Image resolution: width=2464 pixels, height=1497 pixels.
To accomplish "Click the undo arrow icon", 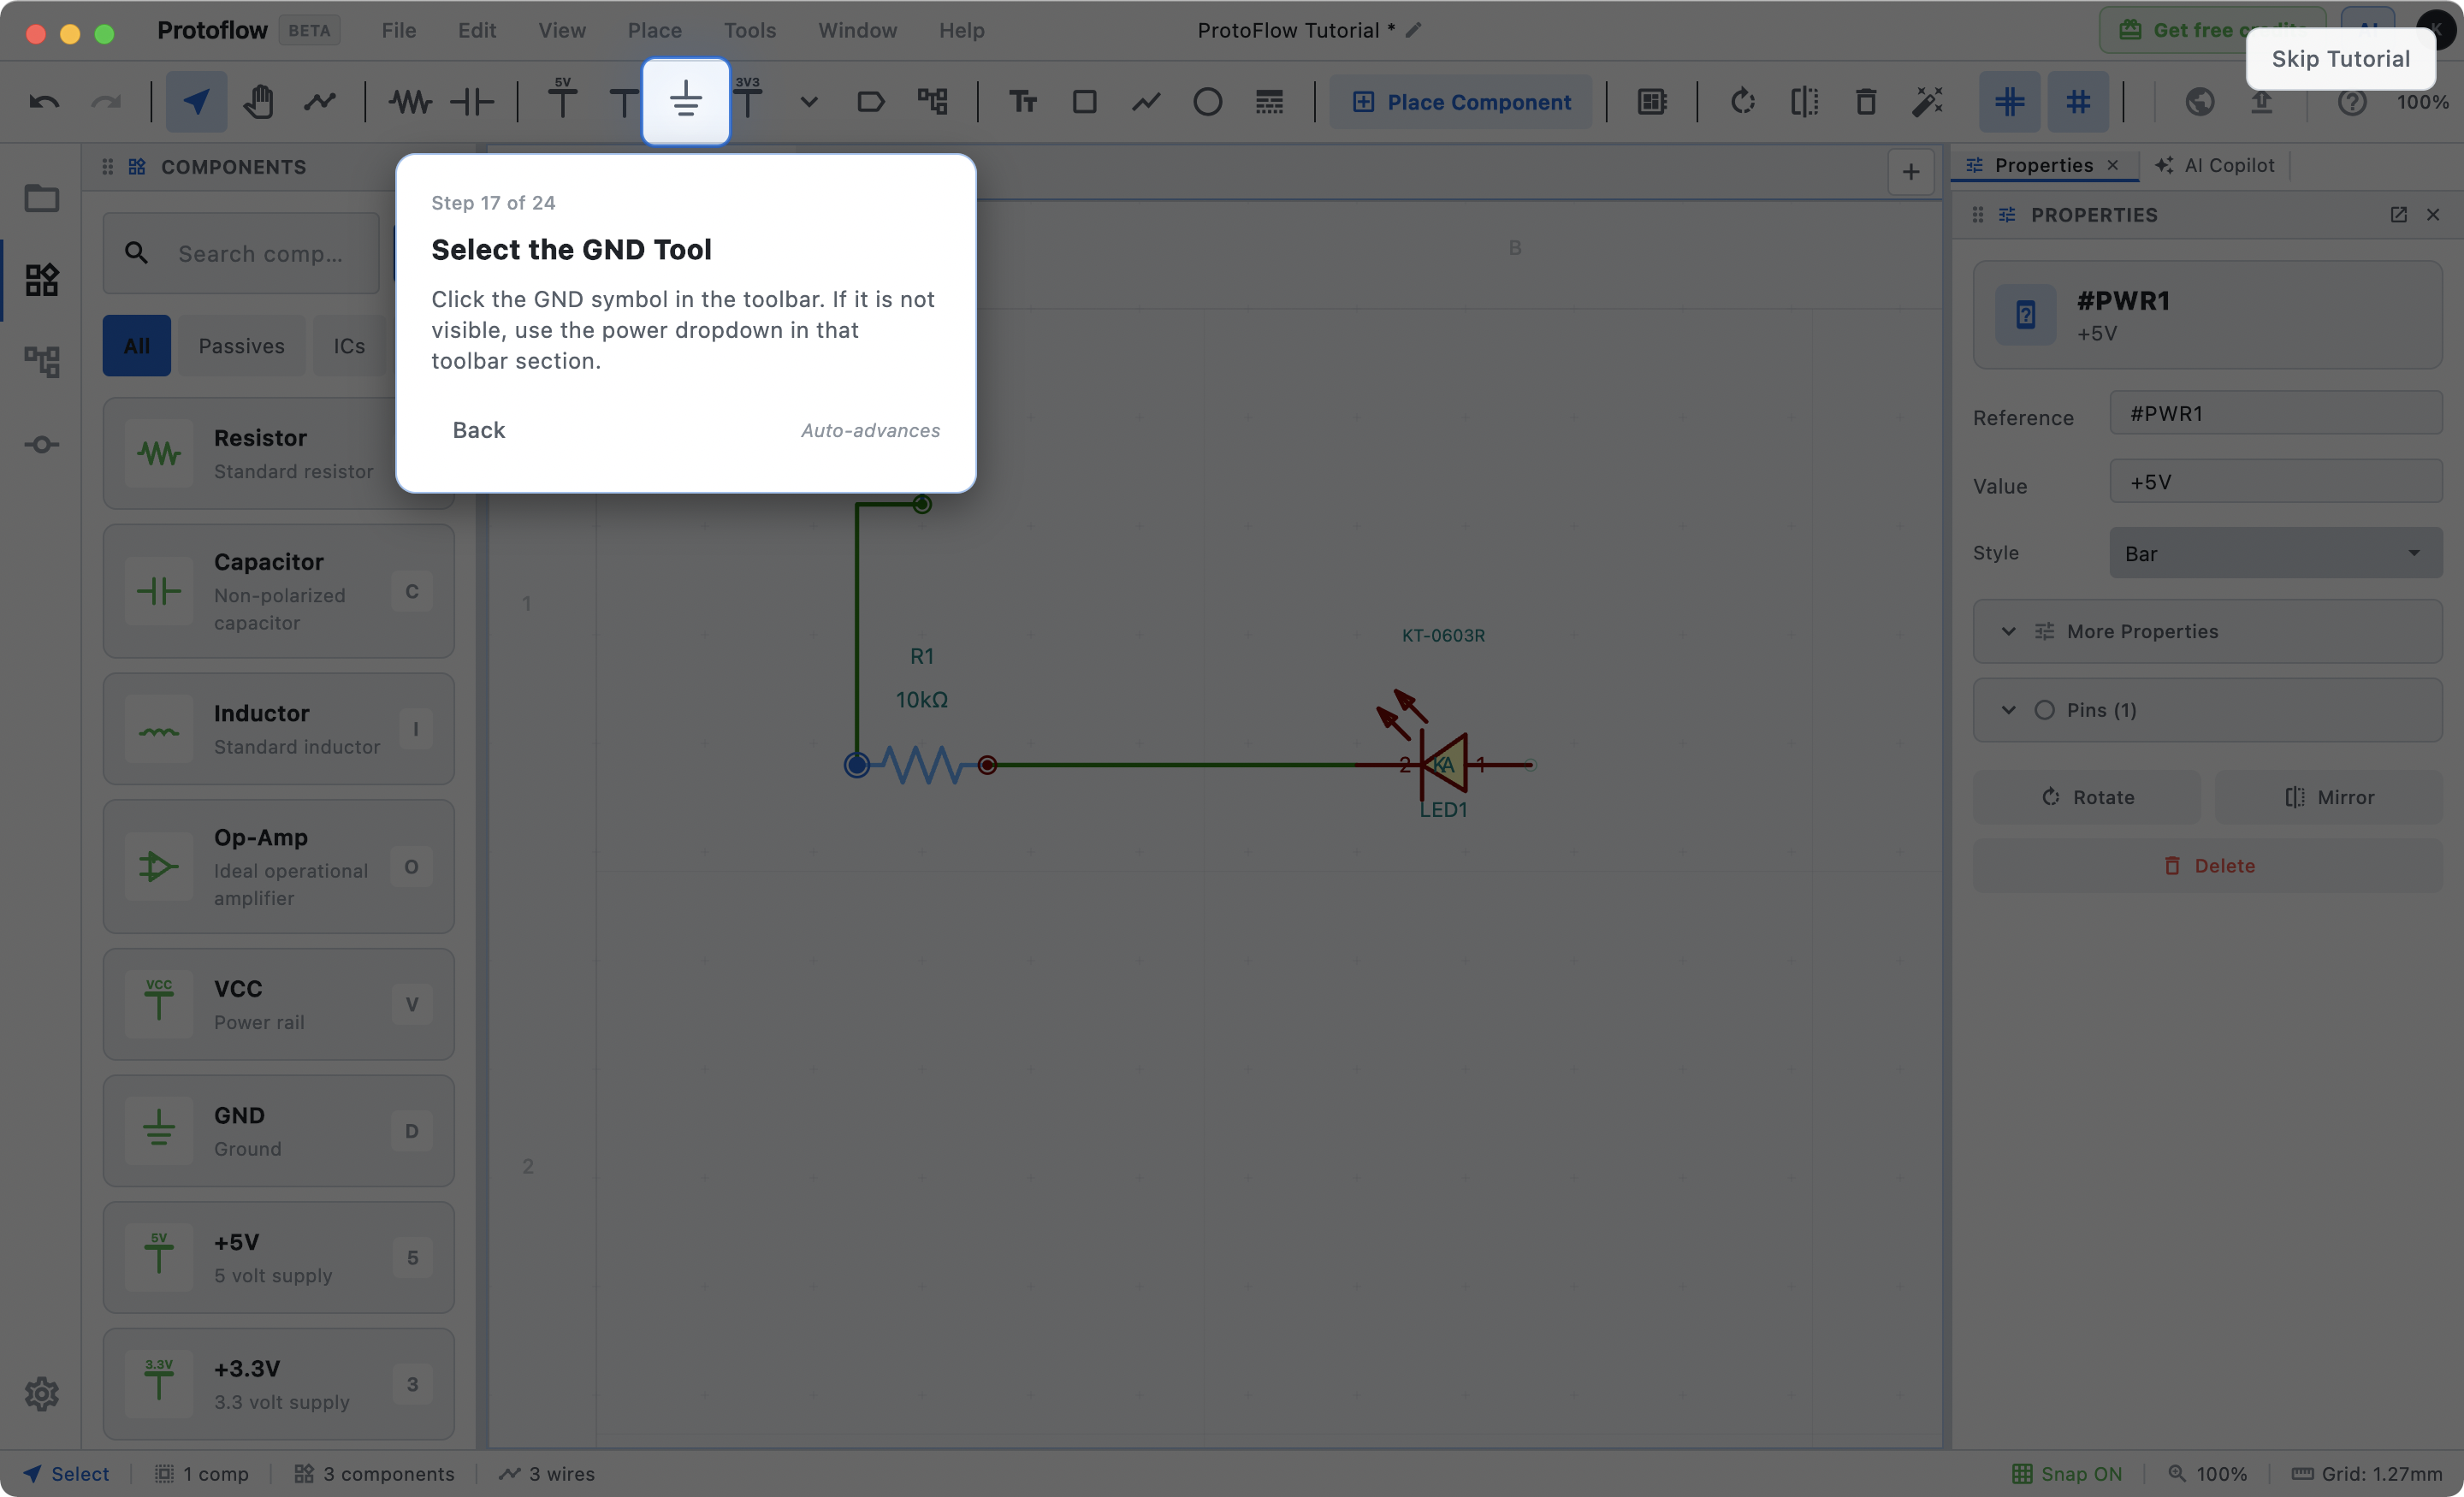I will [x=44, y=101].
